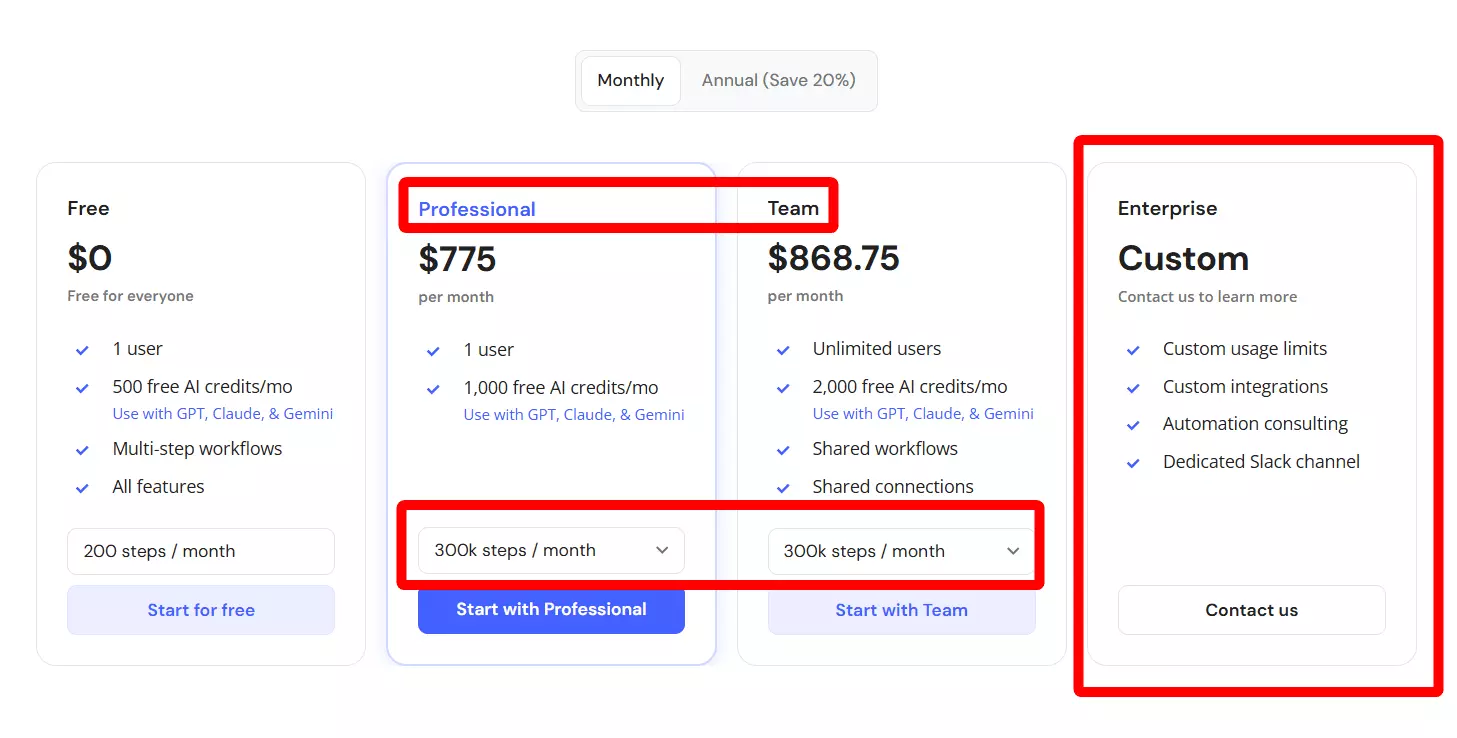Click the checkmark next to '1,000 free AI credits/mo'
Image resolution: width=1457 pixels, height=738 pixels.
pyautogui.click(x=433, y=389)
